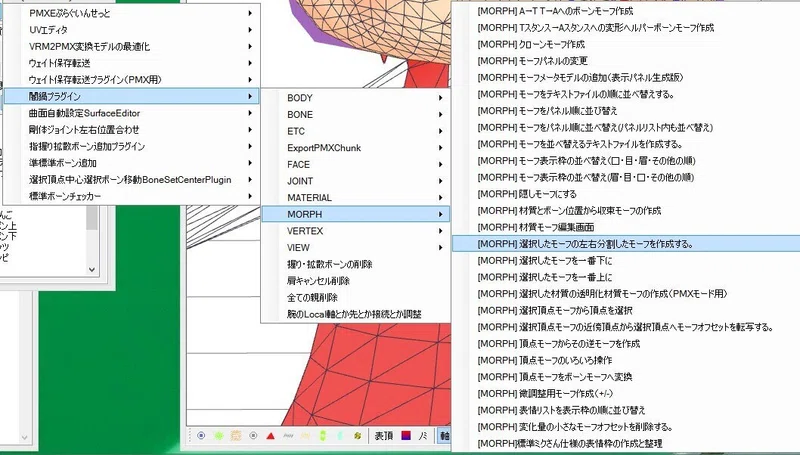
Task: Choose [MORPH] 微調整用モーフ作成(+/-)
Action: point(626,394)
